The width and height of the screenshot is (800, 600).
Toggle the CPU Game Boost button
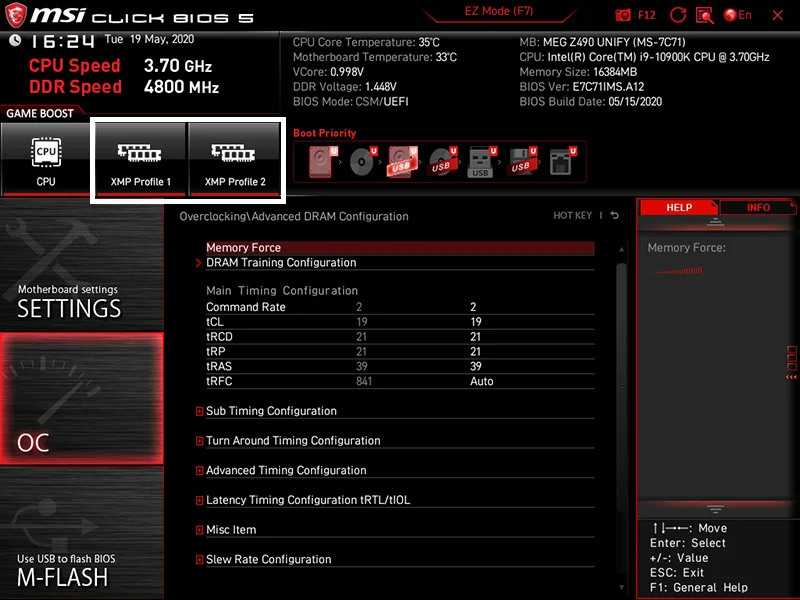point(46,159)
